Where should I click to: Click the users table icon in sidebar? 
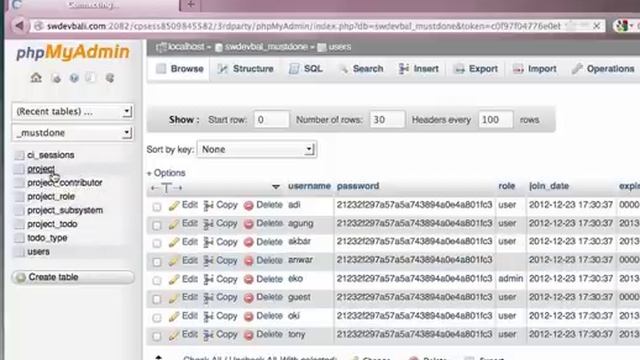(x=19, y=252)
